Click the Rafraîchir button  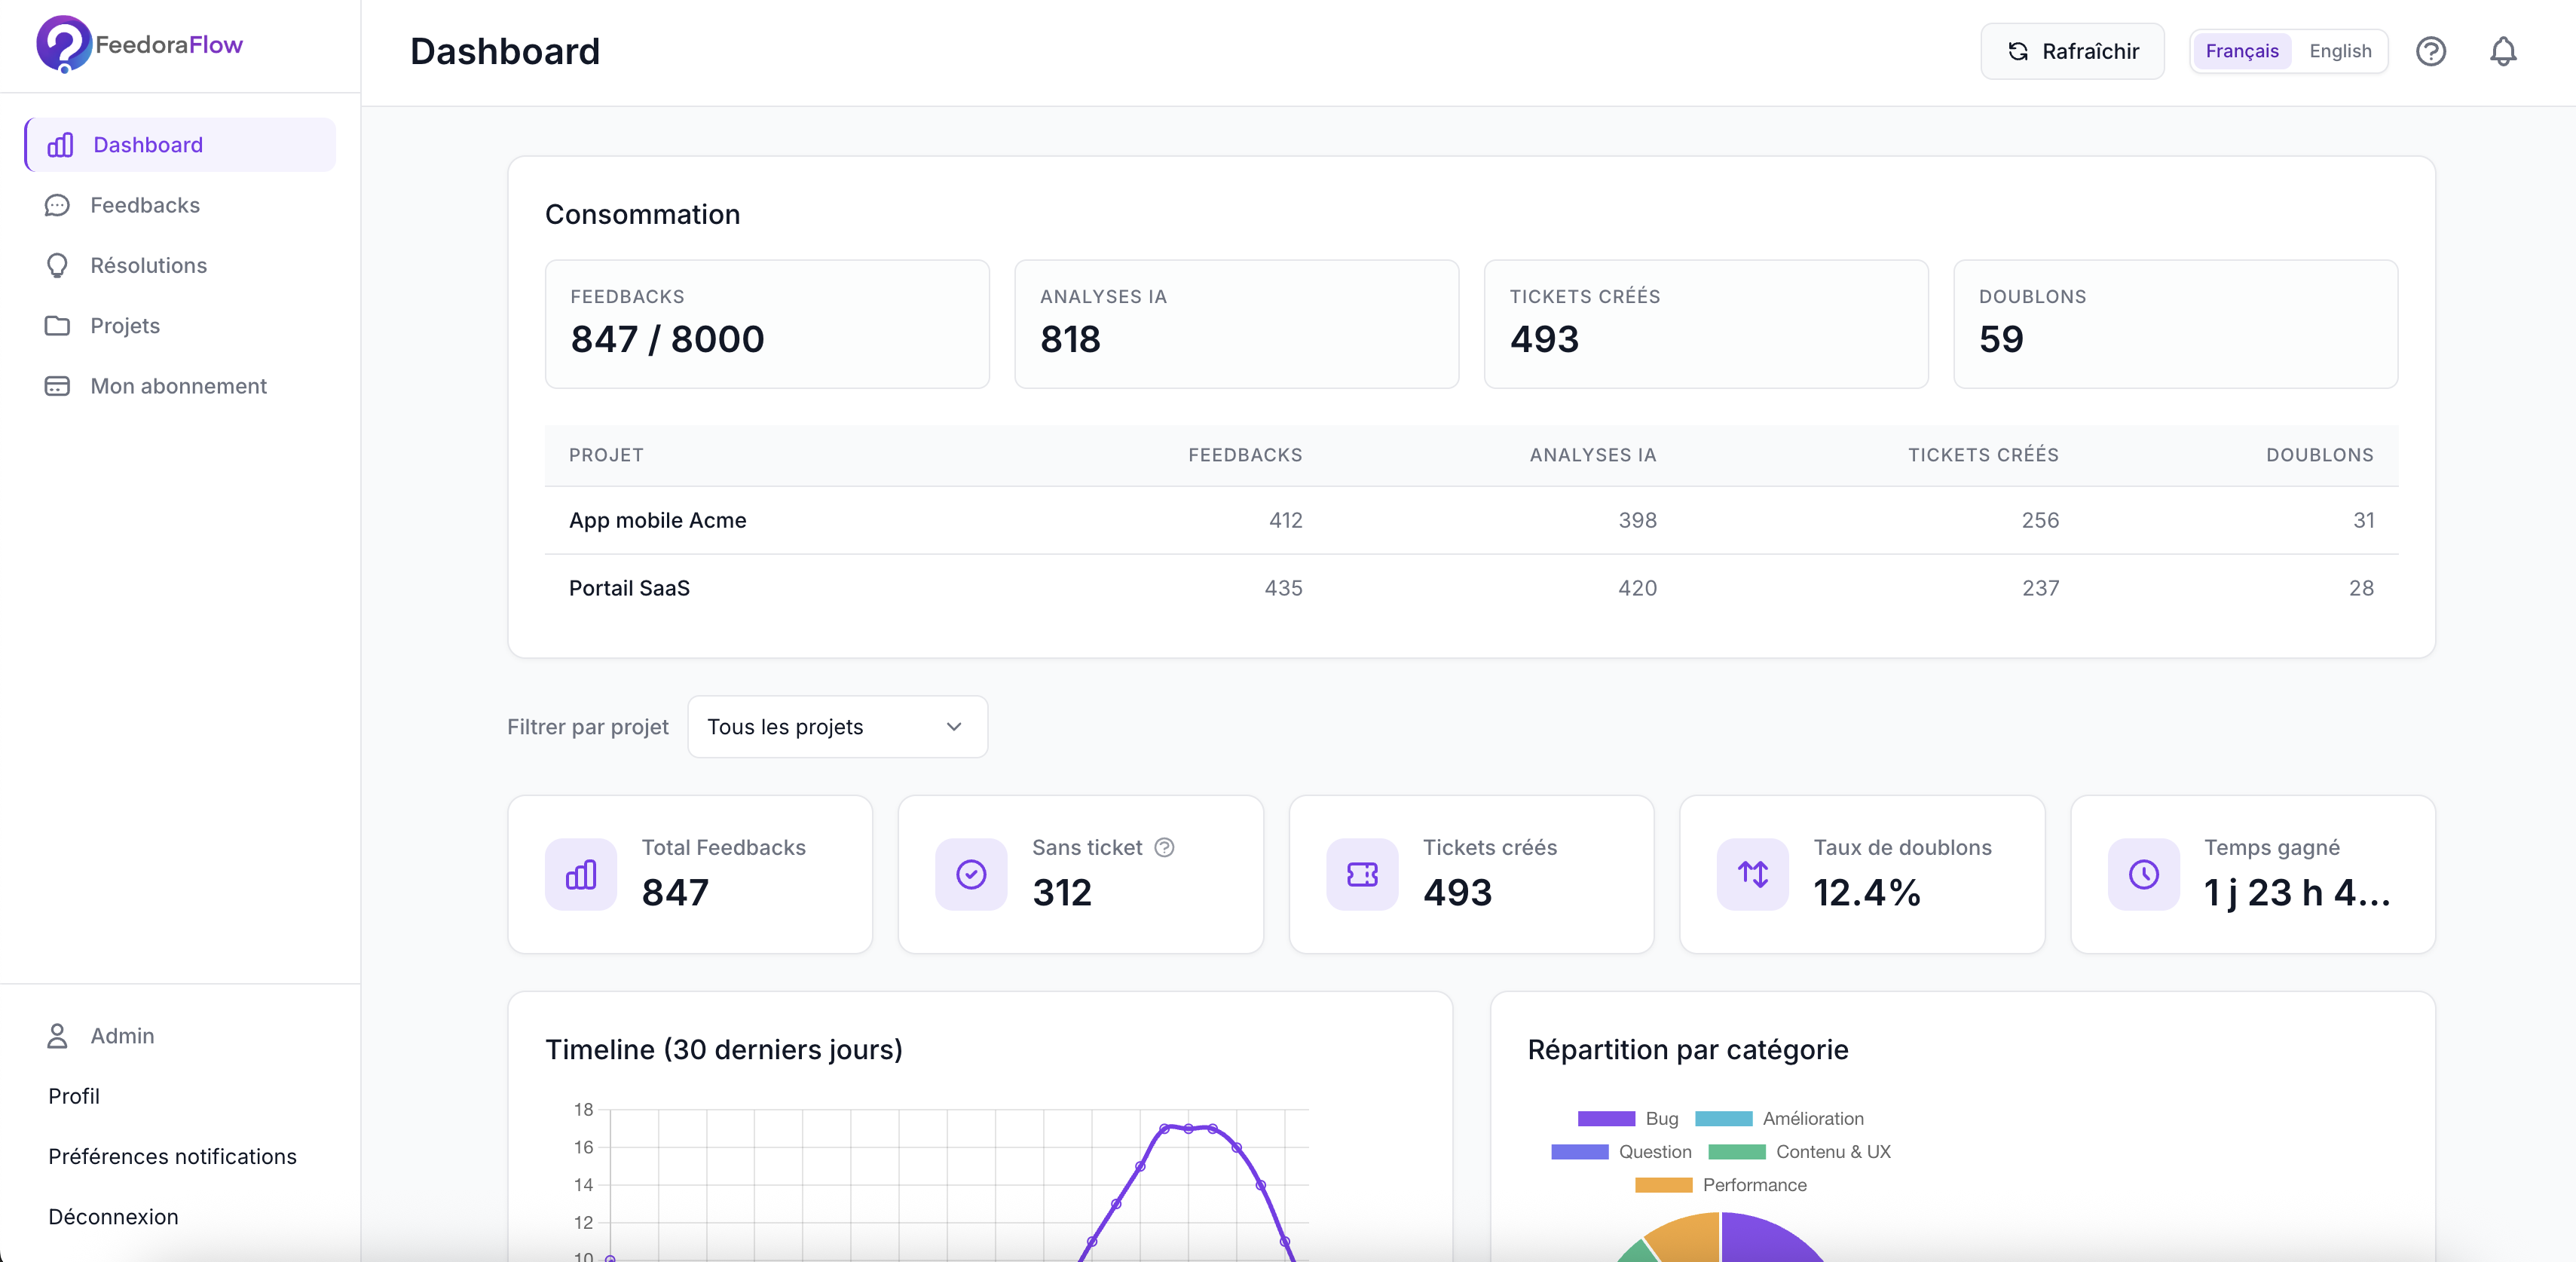[2072, 51]
